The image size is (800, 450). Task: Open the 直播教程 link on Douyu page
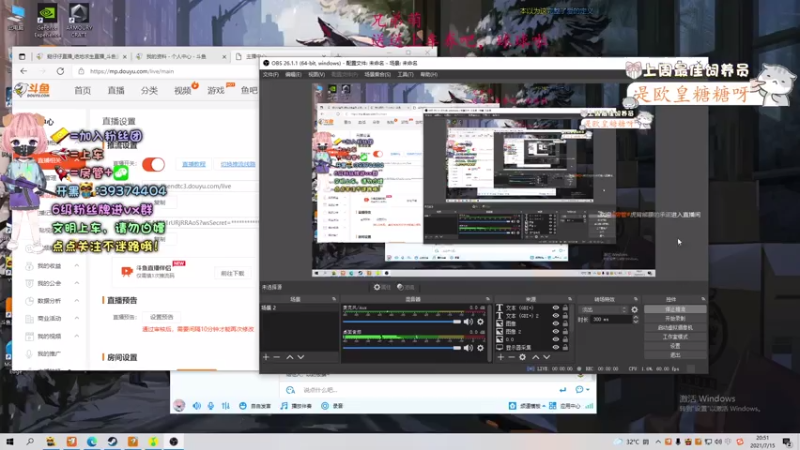[194, 164]
